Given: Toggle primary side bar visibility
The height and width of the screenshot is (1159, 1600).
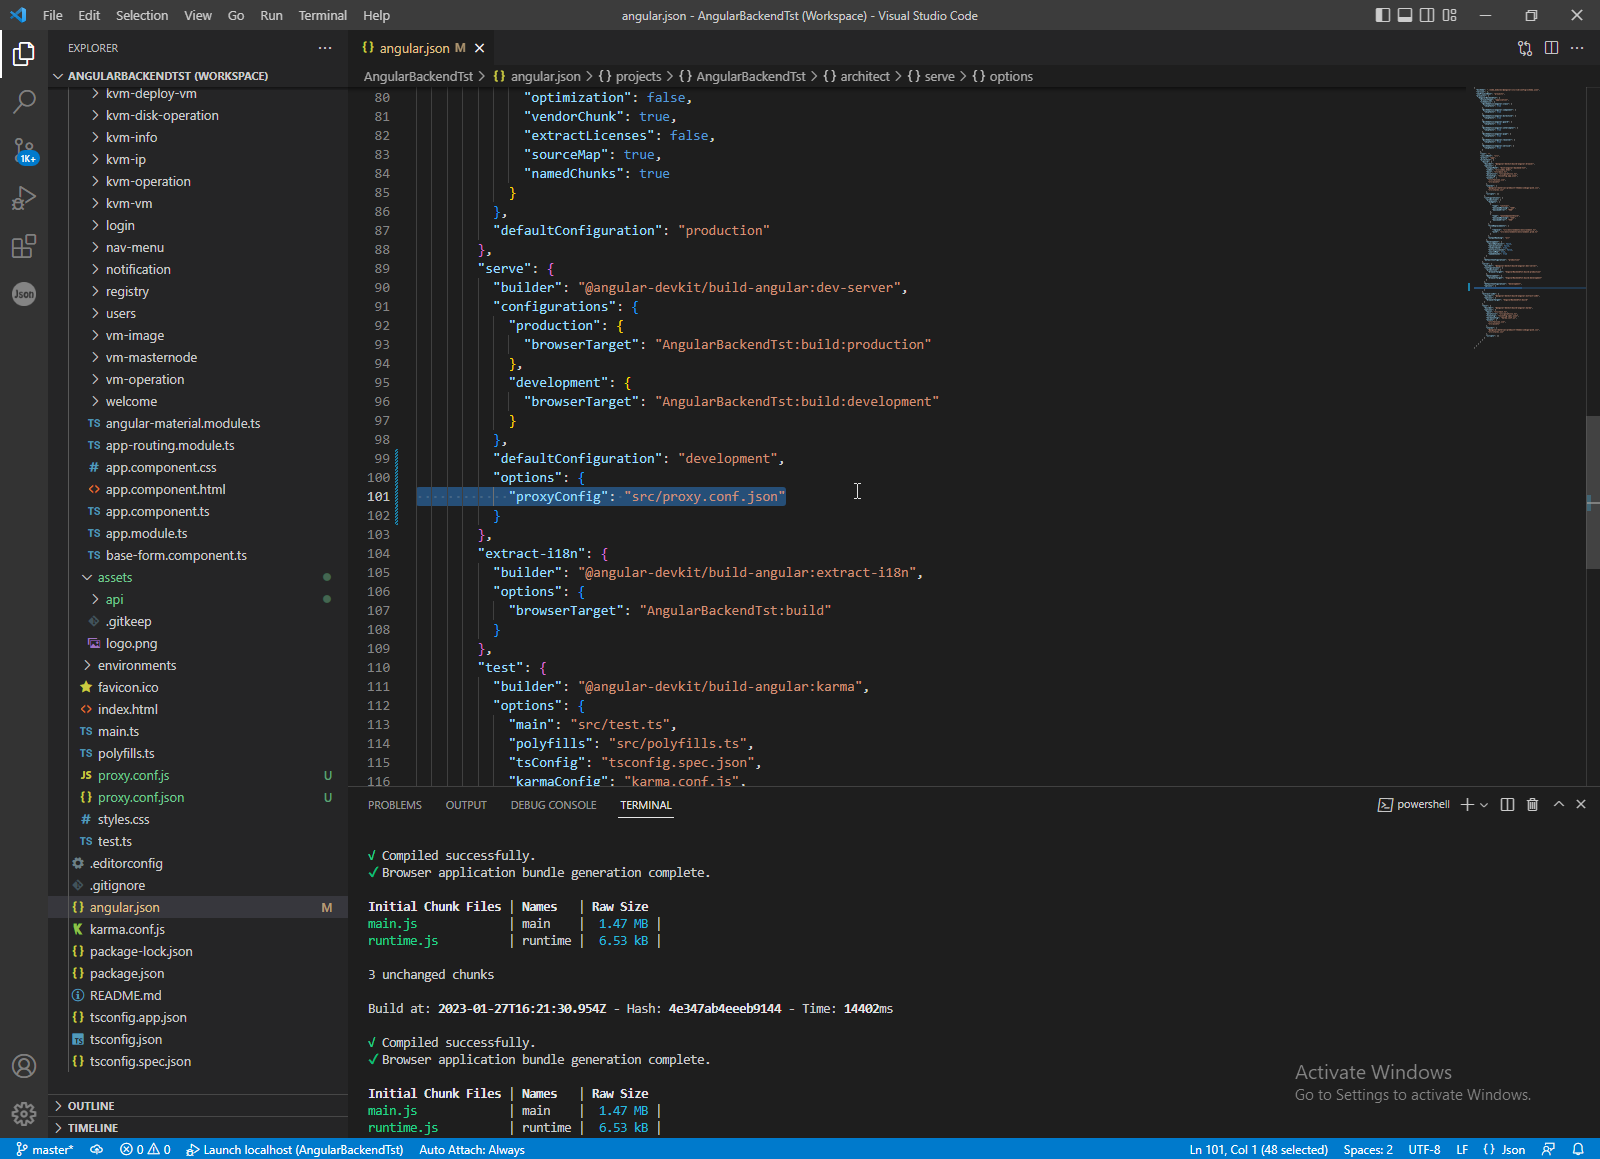Looking at the screenshot, I should point(1382,15).
